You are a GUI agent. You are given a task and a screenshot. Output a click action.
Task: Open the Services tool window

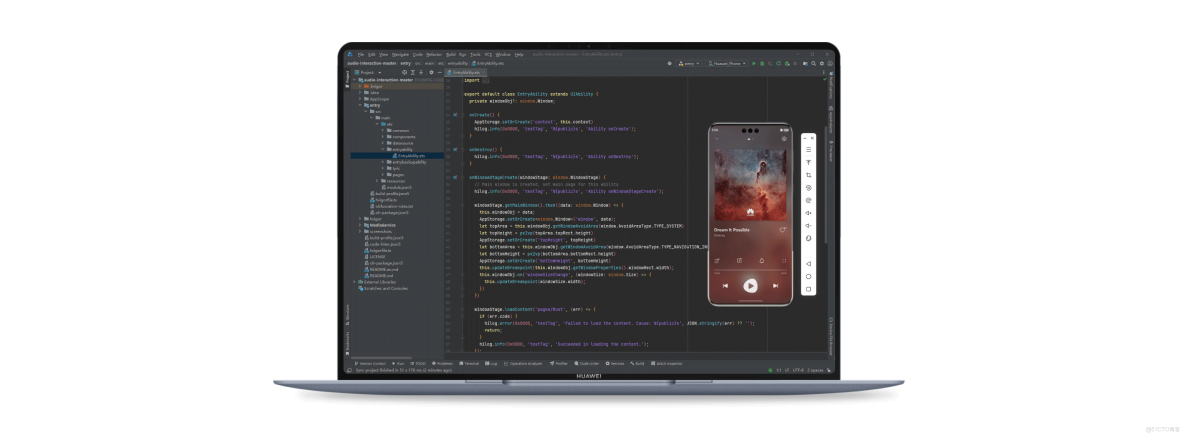click(615, 363)
